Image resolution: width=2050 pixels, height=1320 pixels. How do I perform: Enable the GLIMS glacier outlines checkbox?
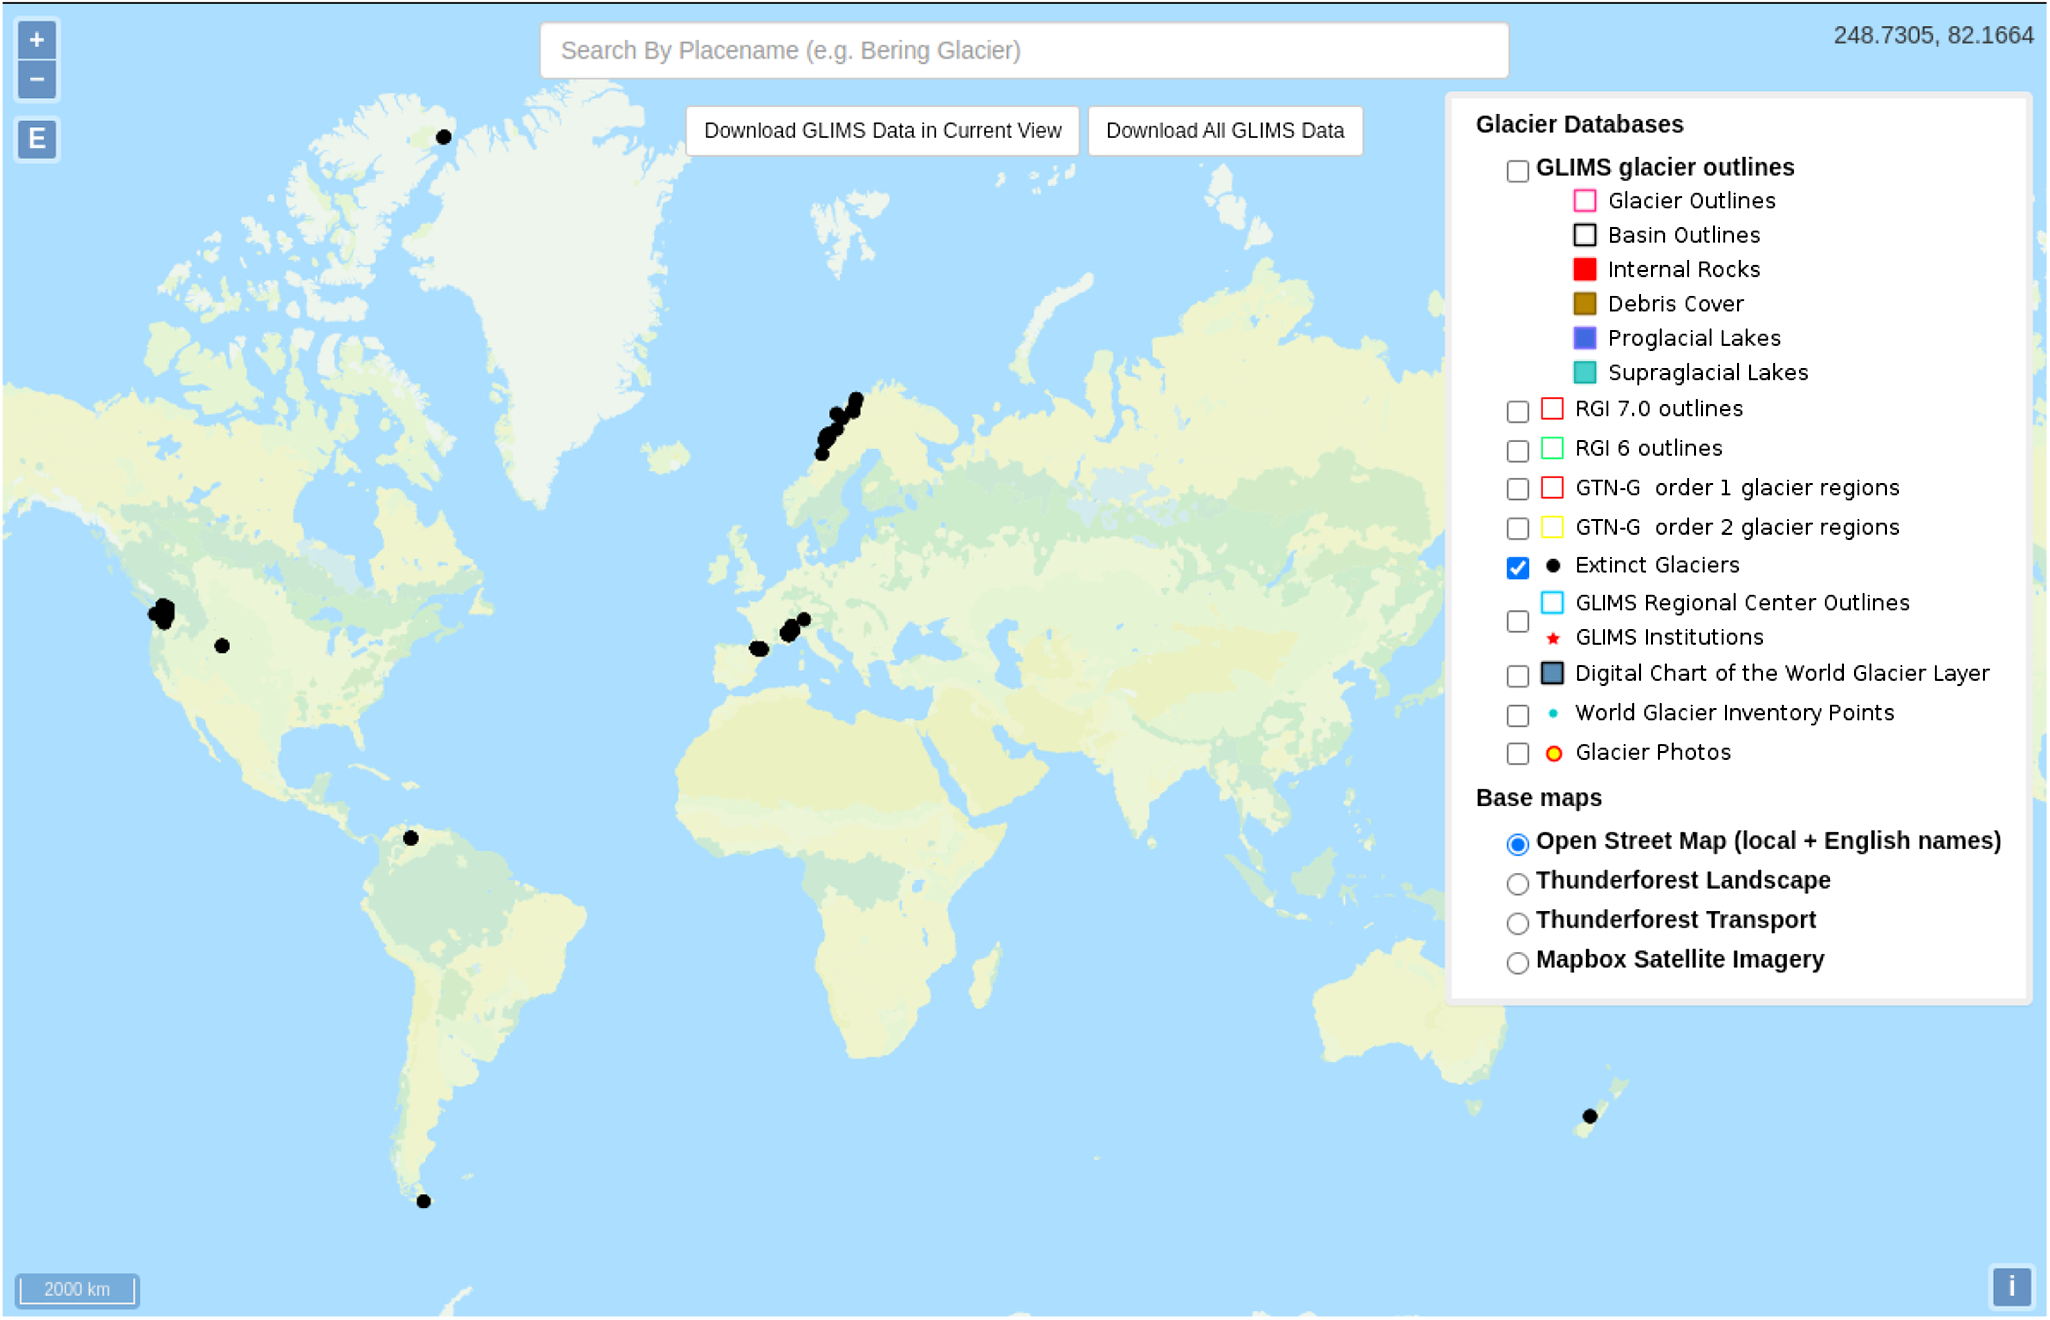tap(1518, 171)
